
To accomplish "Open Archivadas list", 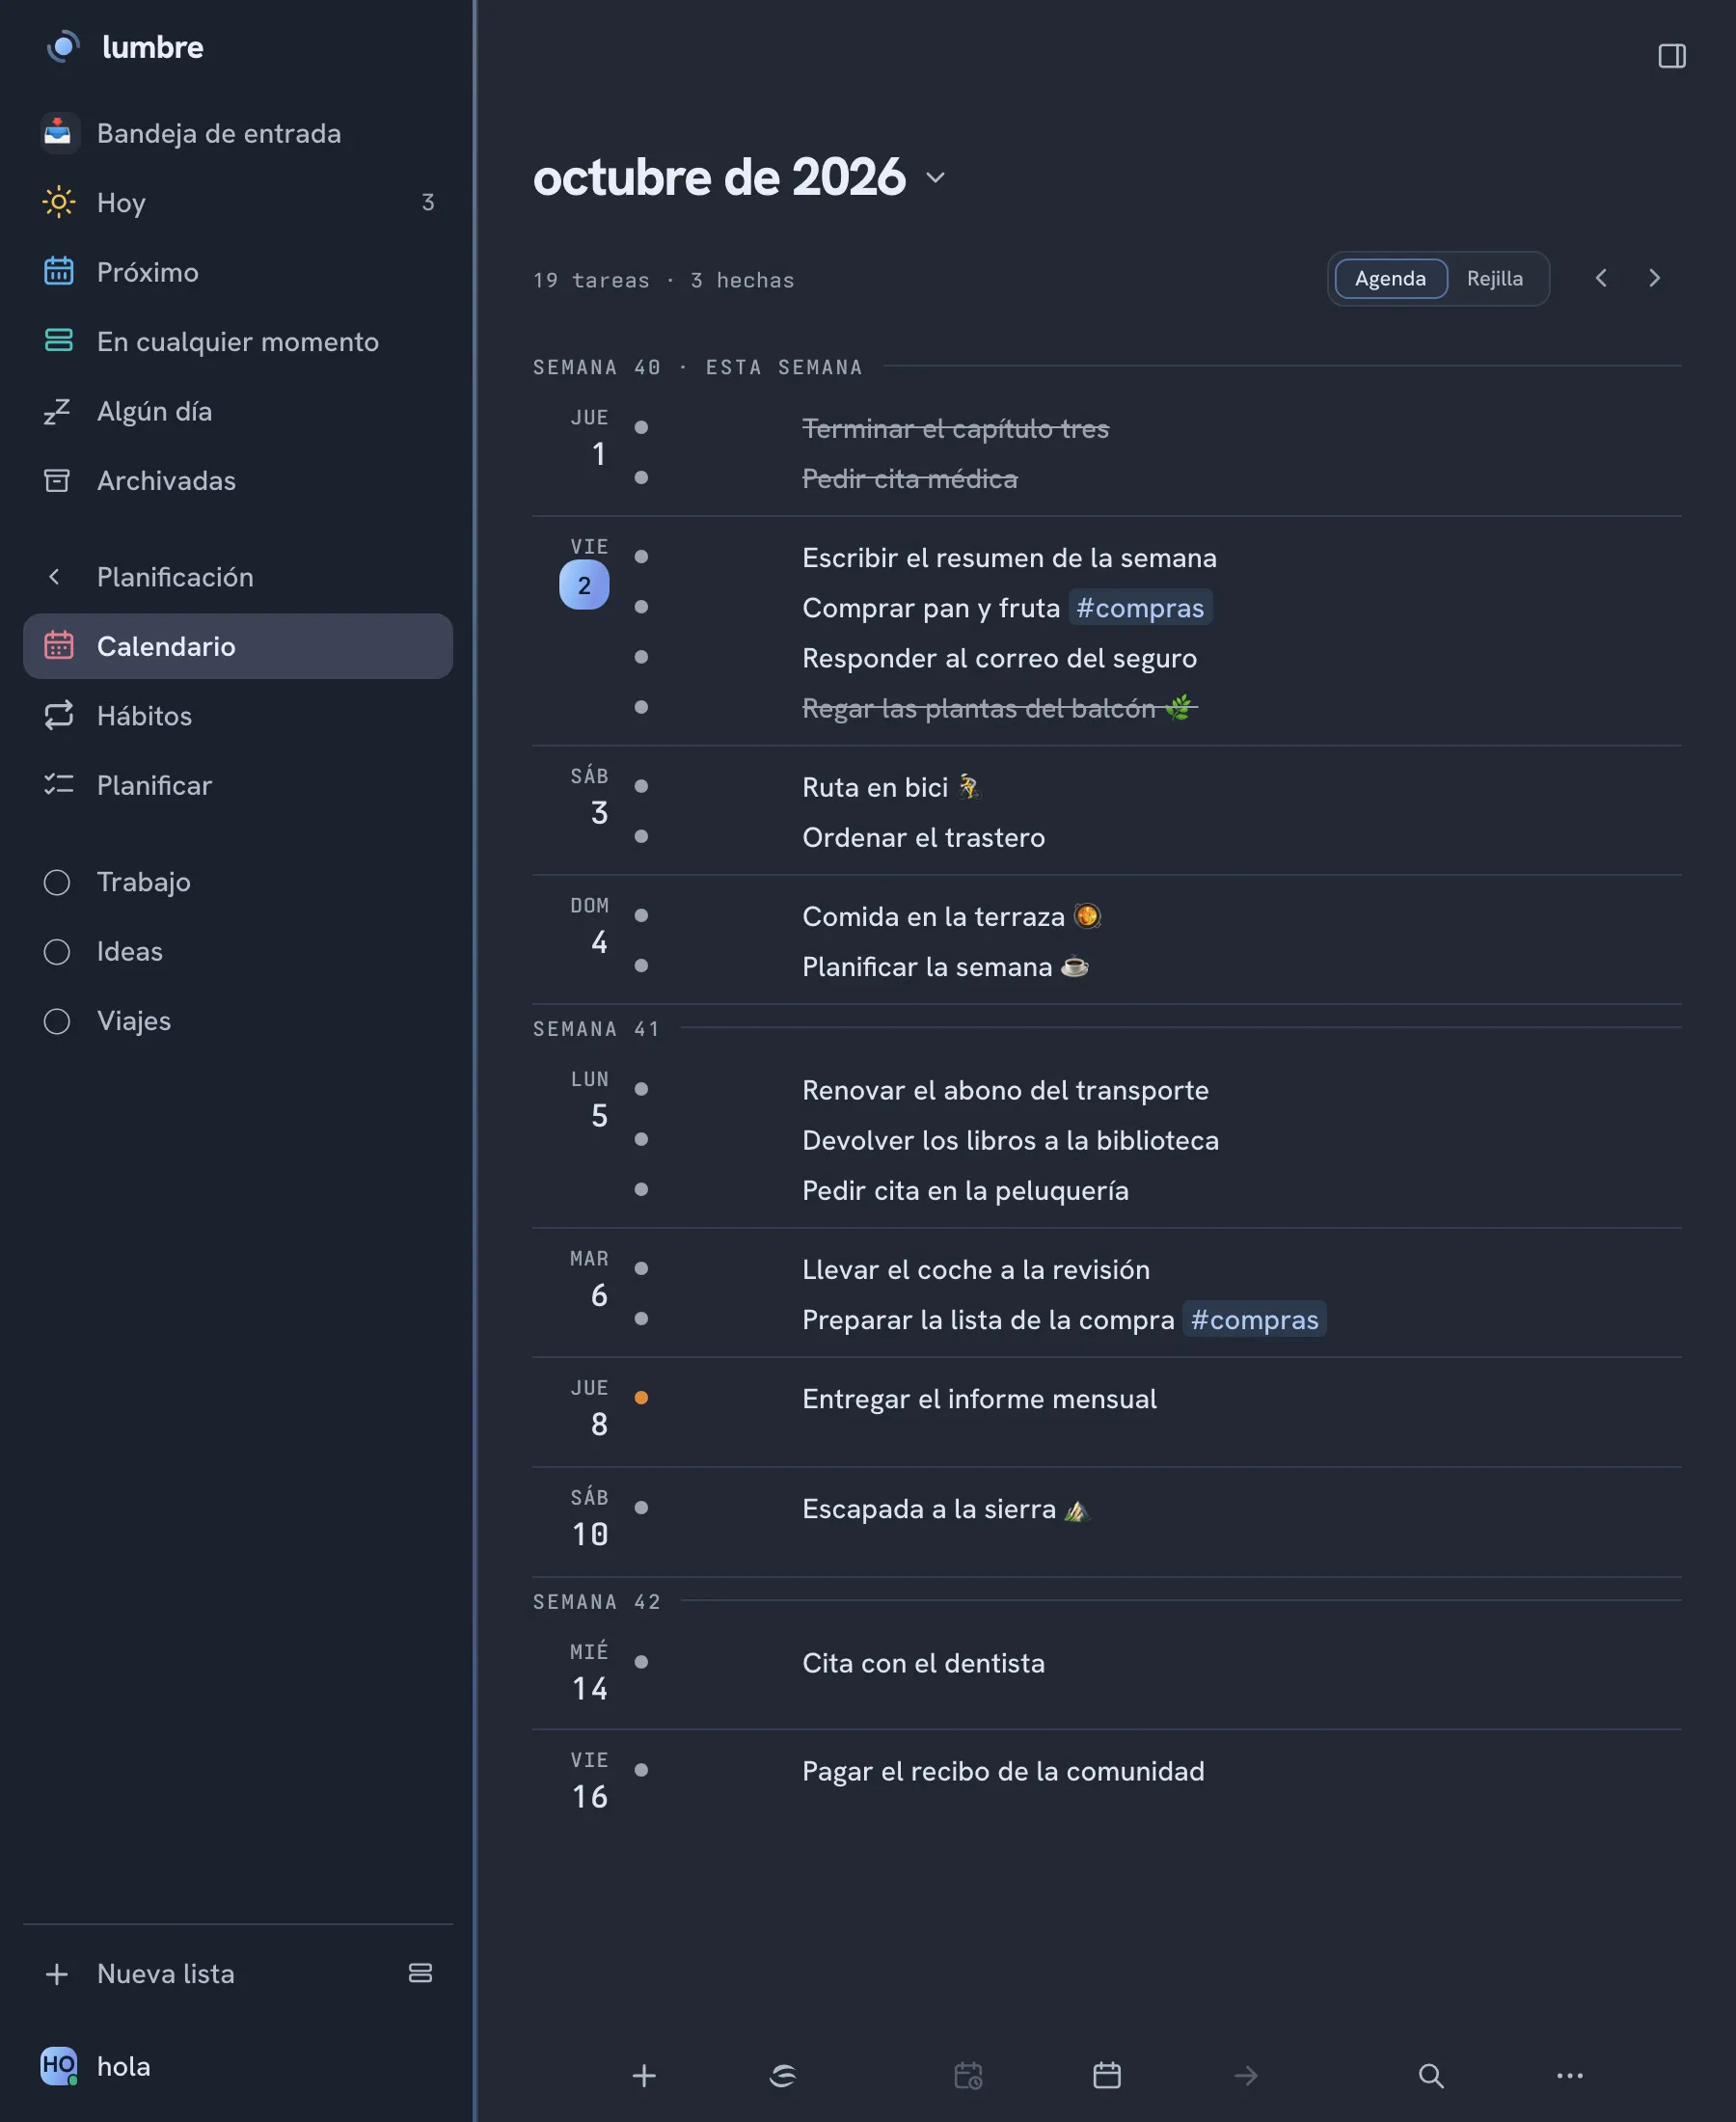I will 237,480.
